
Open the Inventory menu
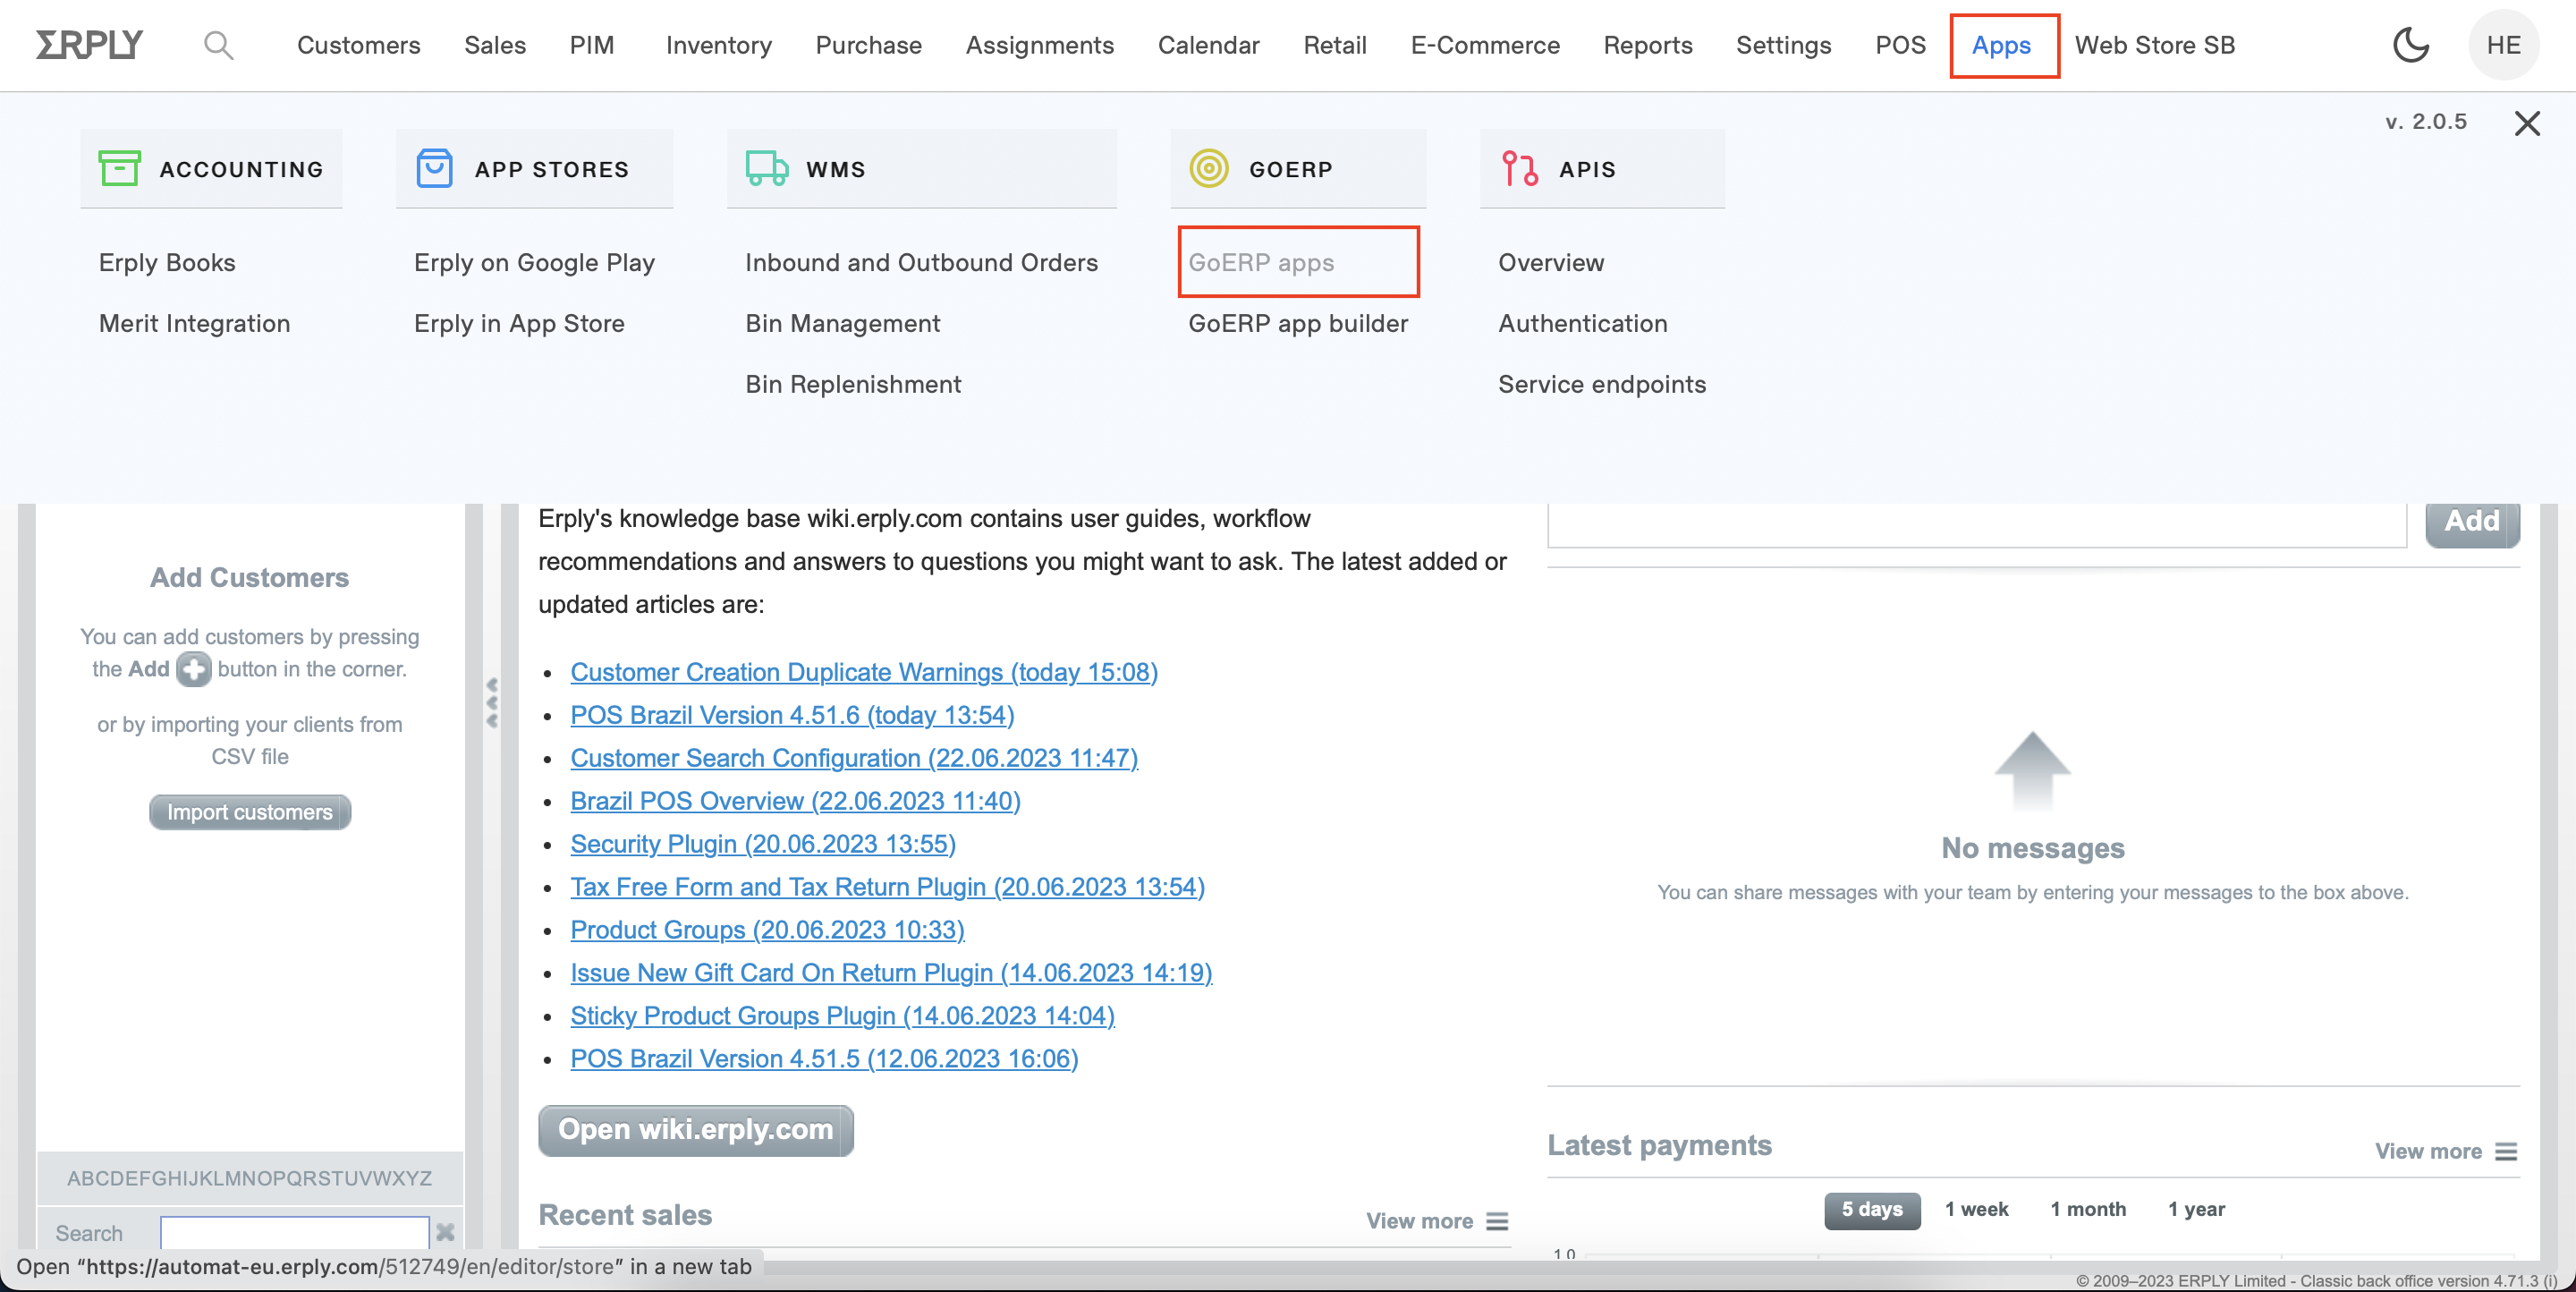click(x=719, y=45)
